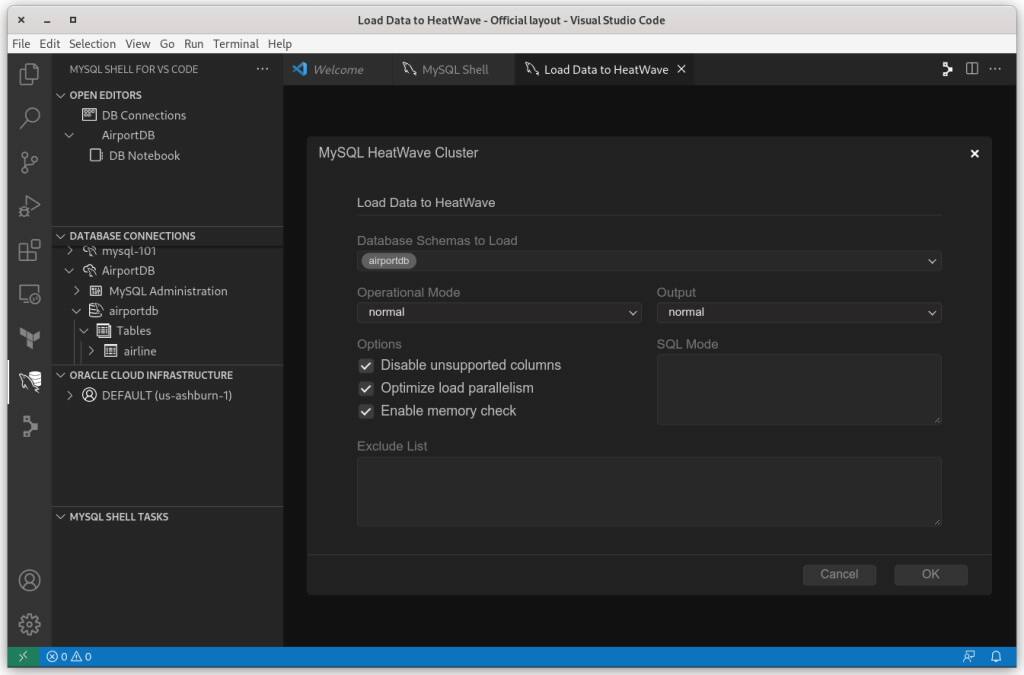Screen dimensions: 1024x675
Task: Open sidebar Views and More Actions ellipsis
Action: pos(263,69)
